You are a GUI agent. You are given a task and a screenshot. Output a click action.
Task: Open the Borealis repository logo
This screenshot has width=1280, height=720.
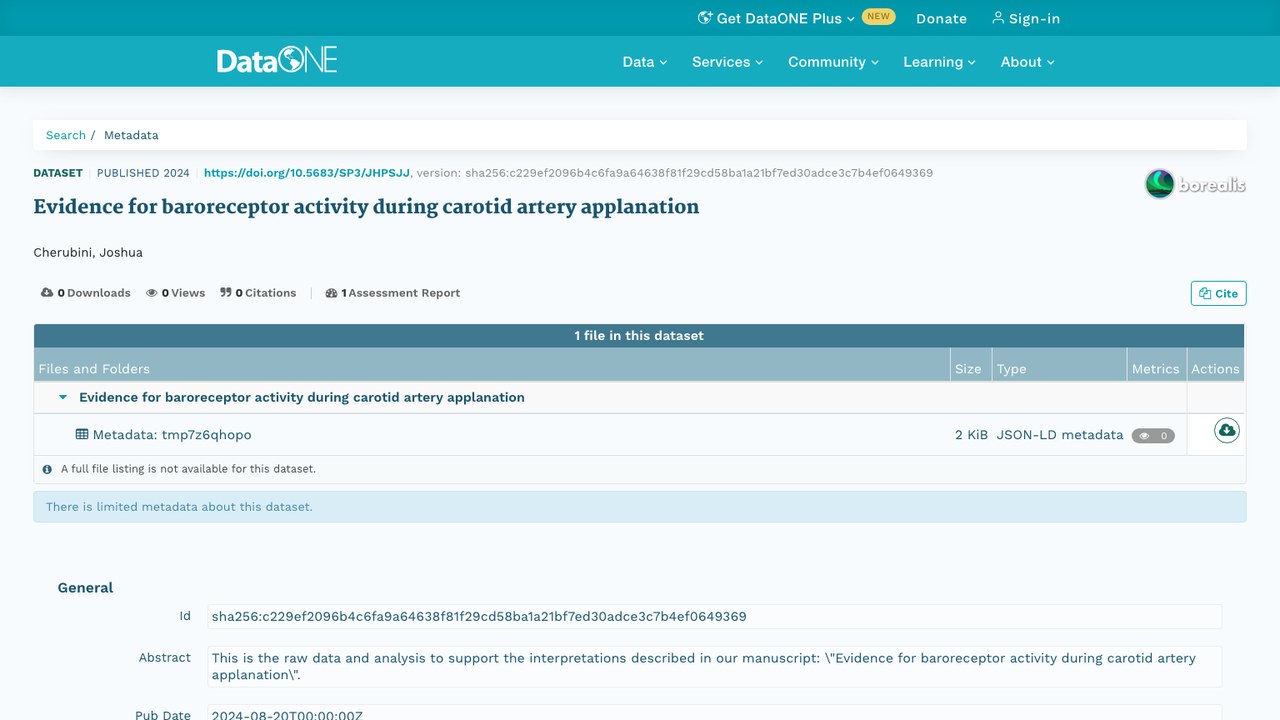pos(1195,184)
